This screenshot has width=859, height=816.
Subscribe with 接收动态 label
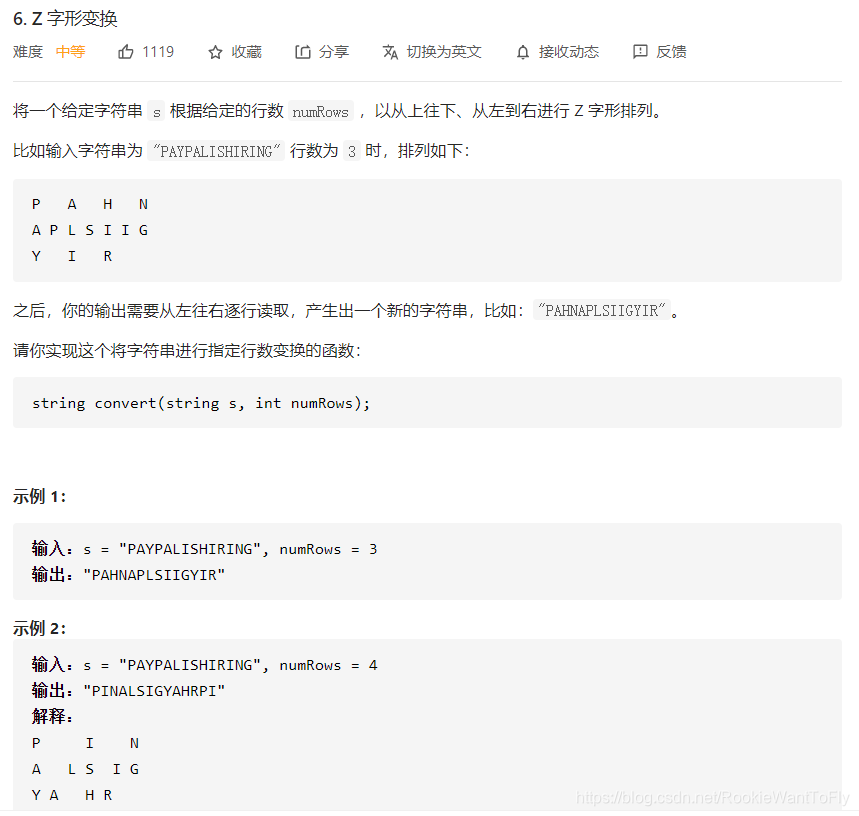pyautogui.click(x=569, y=51)
